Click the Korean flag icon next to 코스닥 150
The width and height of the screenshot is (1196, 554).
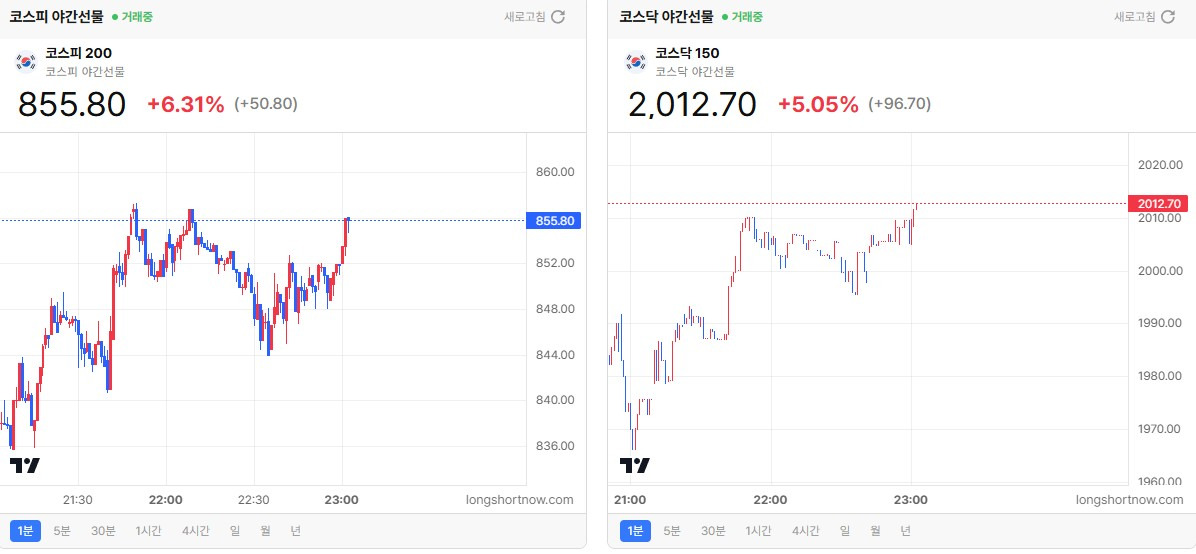click(636, 61)
